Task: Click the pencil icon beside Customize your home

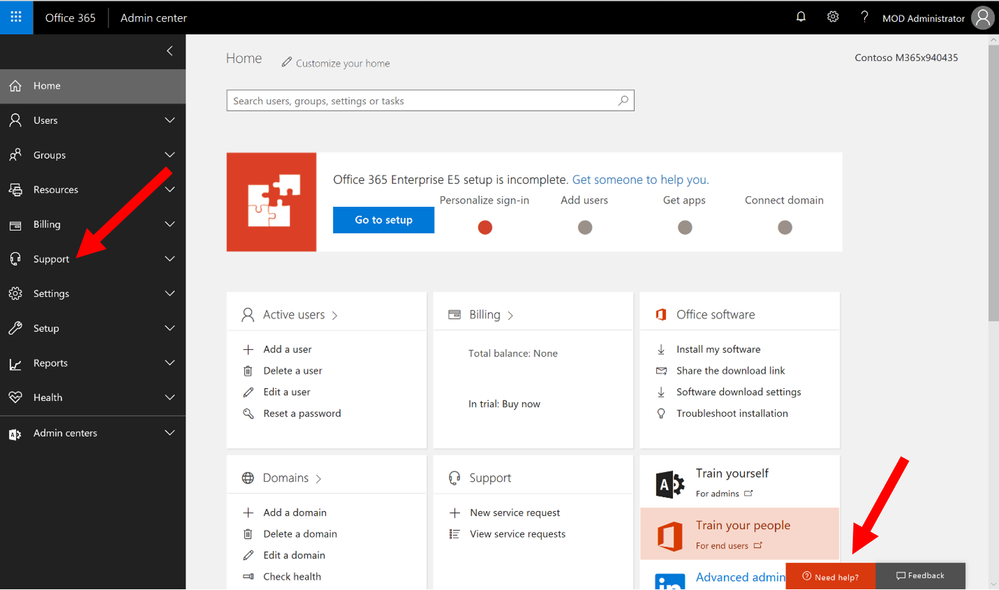Action: click(x=287, y=62)
